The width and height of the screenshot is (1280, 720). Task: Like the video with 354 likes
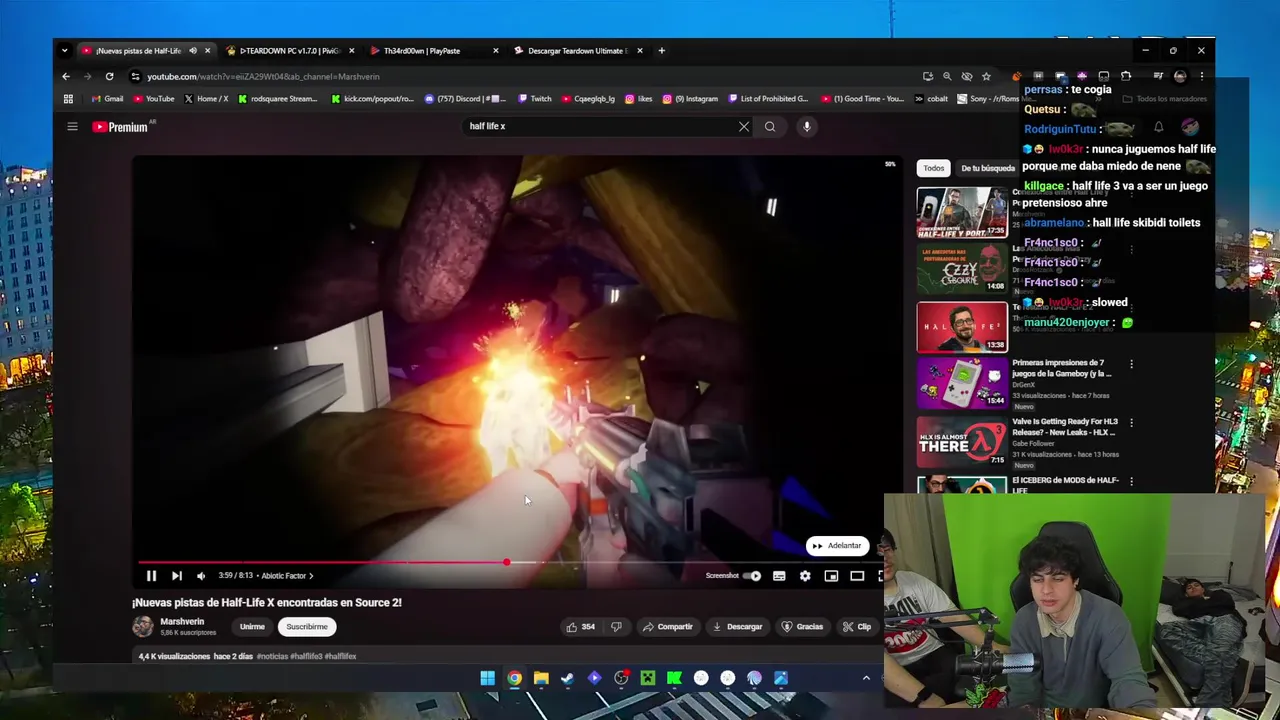point(580,627)
